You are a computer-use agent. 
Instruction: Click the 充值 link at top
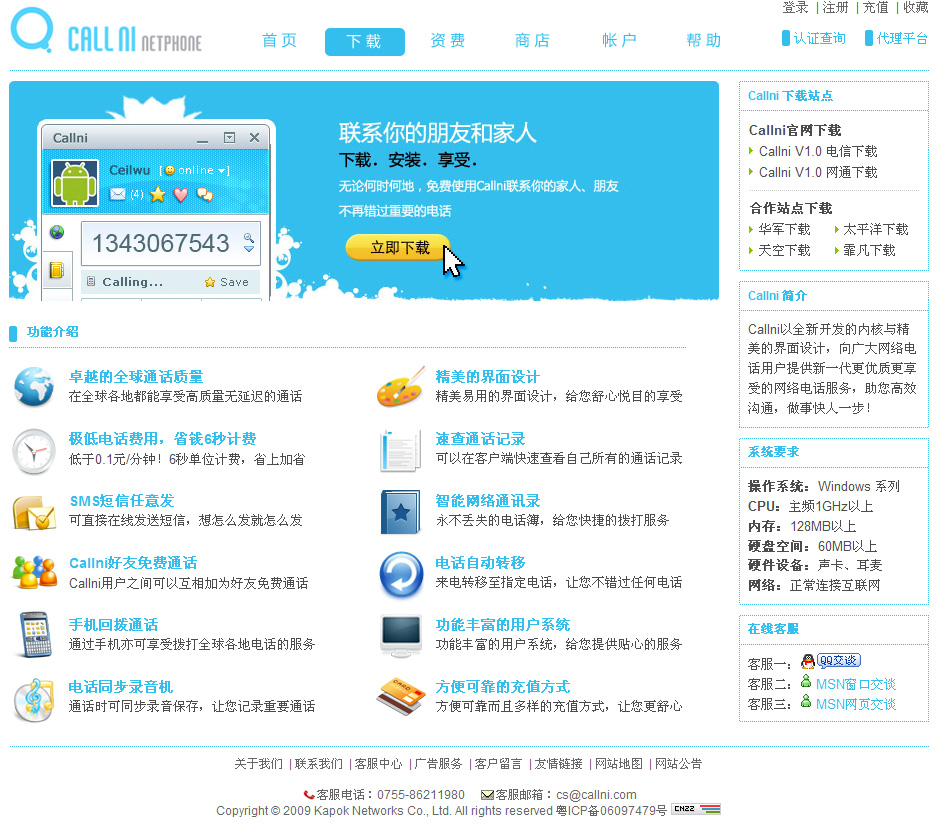pyautogui.click(x=876, y=7)
